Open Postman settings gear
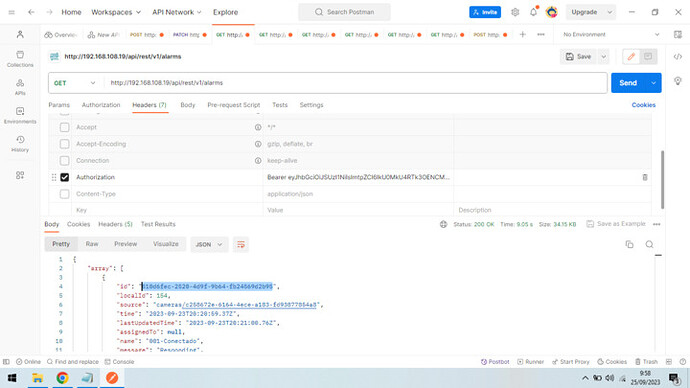690x388 pixels. coord(515,12)
